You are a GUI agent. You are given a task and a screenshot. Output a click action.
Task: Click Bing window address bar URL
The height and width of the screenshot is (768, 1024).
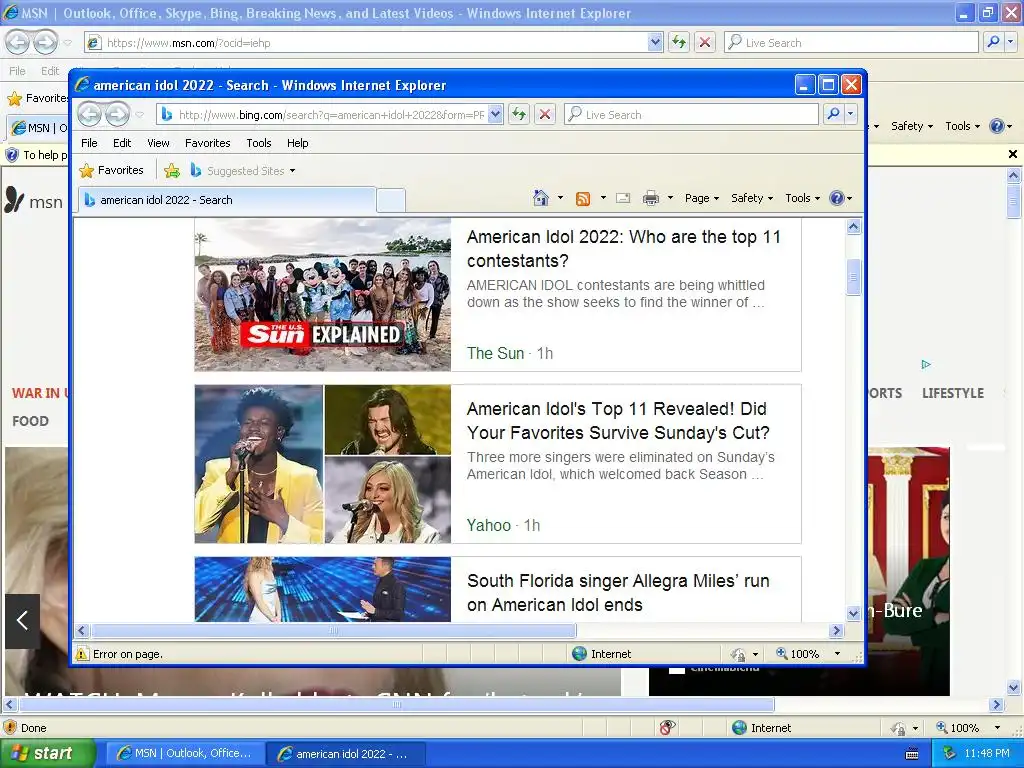pos(331,115)
